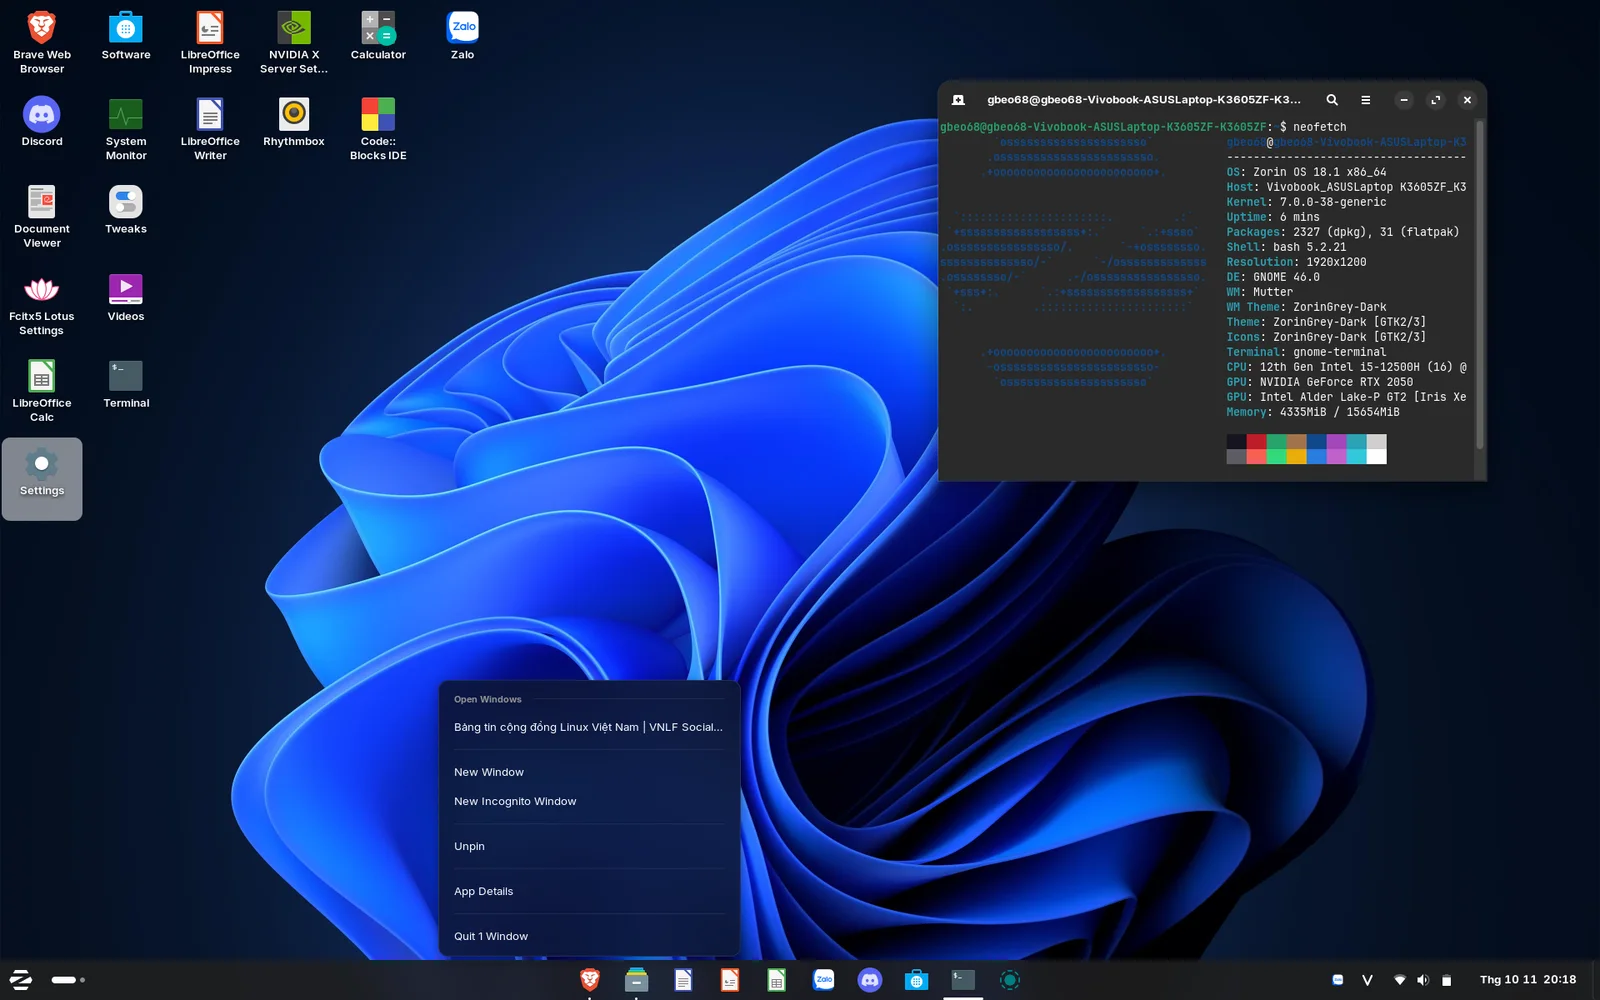This screenshot has width=1600, height=1000.
Task: Launch Calculator from the desktop
Action: 378,36
